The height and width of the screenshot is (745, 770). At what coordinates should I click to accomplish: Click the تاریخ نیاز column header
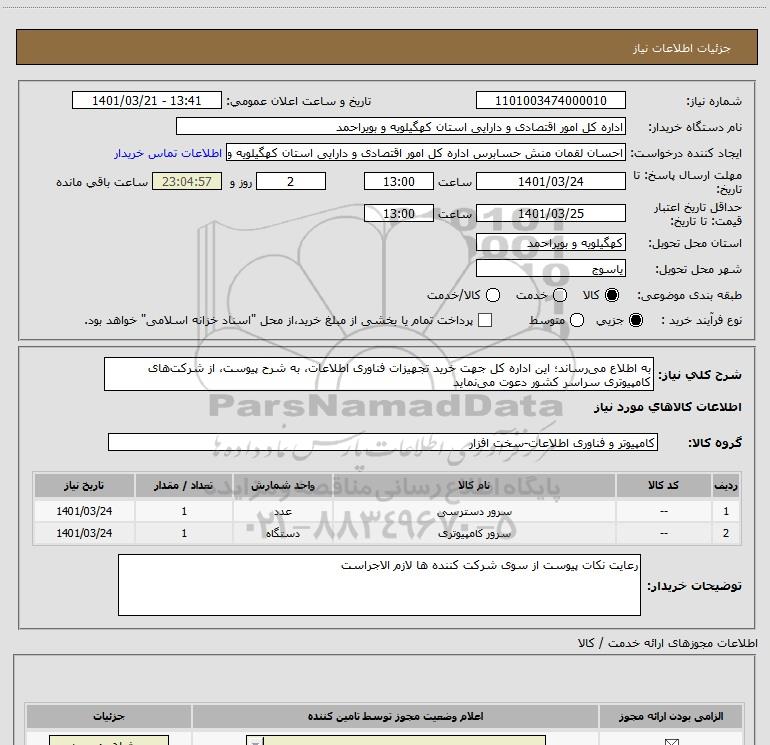(84, 485)
